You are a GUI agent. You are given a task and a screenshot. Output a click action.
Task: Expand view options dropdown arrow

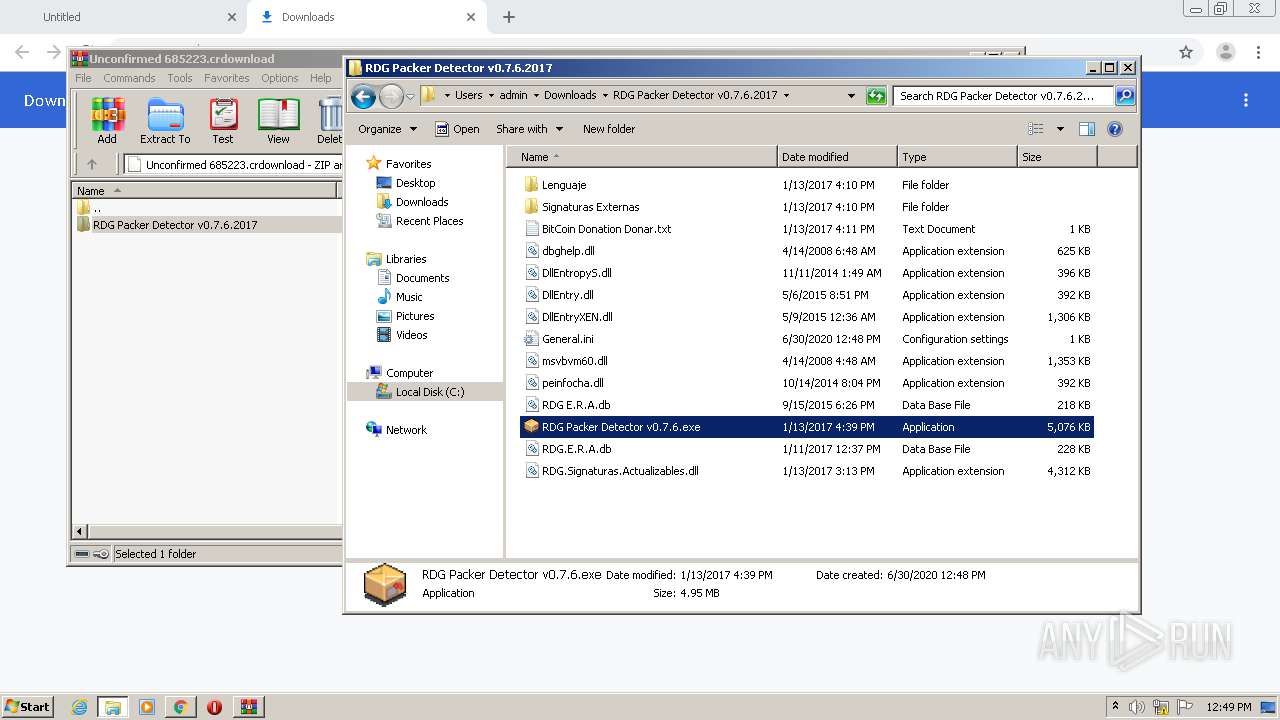pos(1060,129)
